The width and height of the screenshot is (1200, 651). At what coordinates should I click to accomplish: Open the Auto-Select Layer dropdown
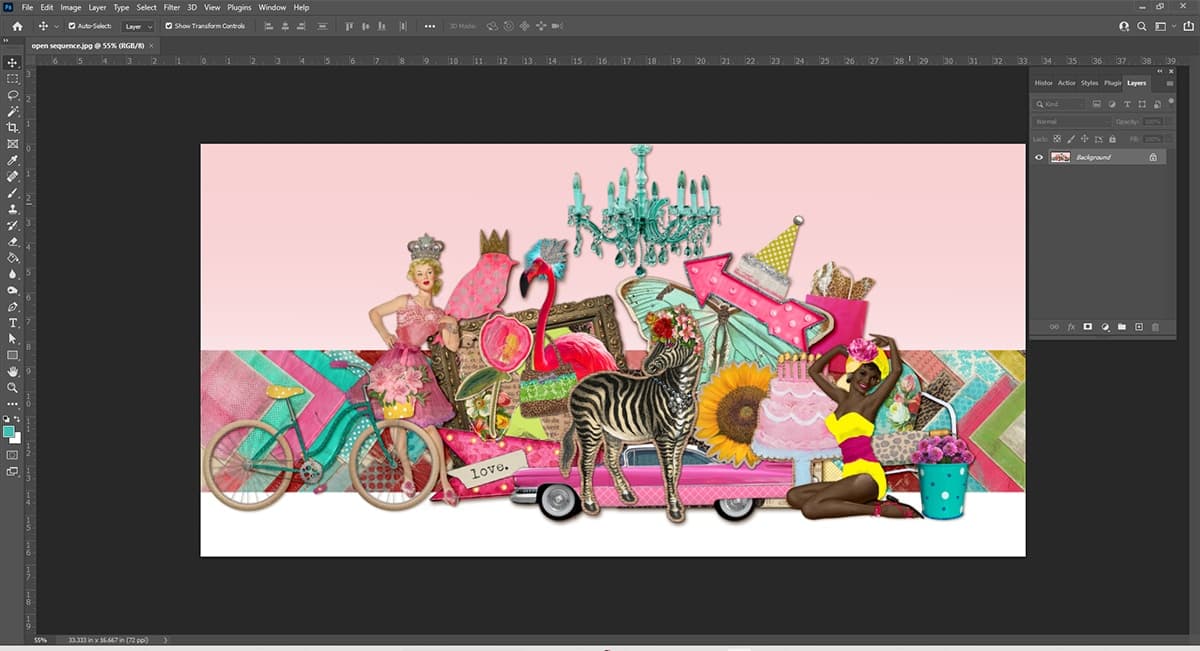[138, 26]
